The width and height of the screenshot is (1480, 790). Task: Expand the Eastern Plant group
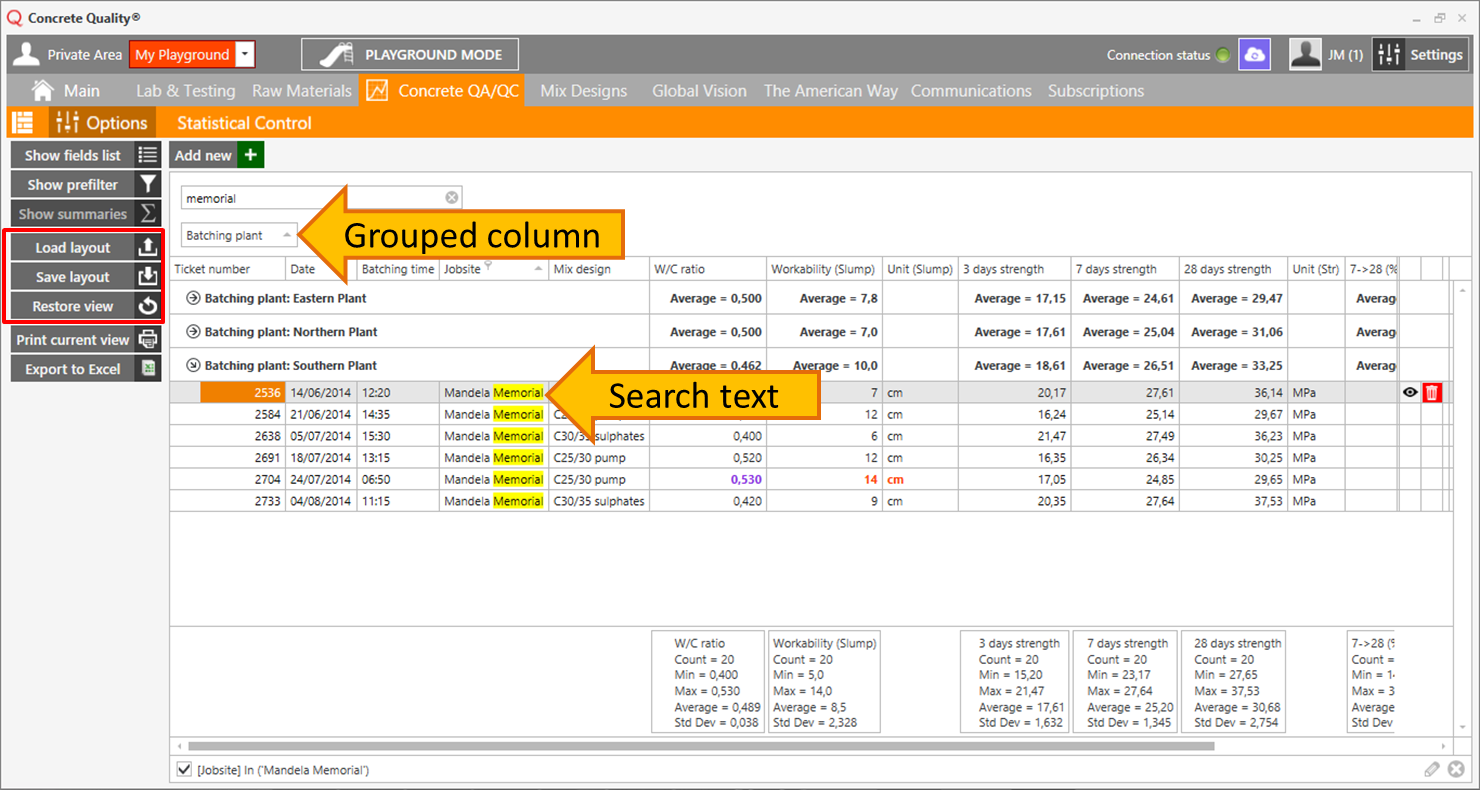[194, 298]
